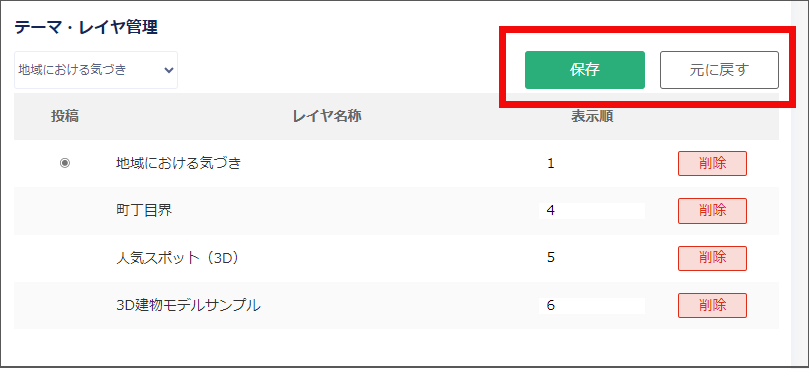Image resolution: width=809 pixels, height=369 pixels.
Task: Delete the 地域における気づき layer
Action: pyautogui.click(x=712, y=164)
